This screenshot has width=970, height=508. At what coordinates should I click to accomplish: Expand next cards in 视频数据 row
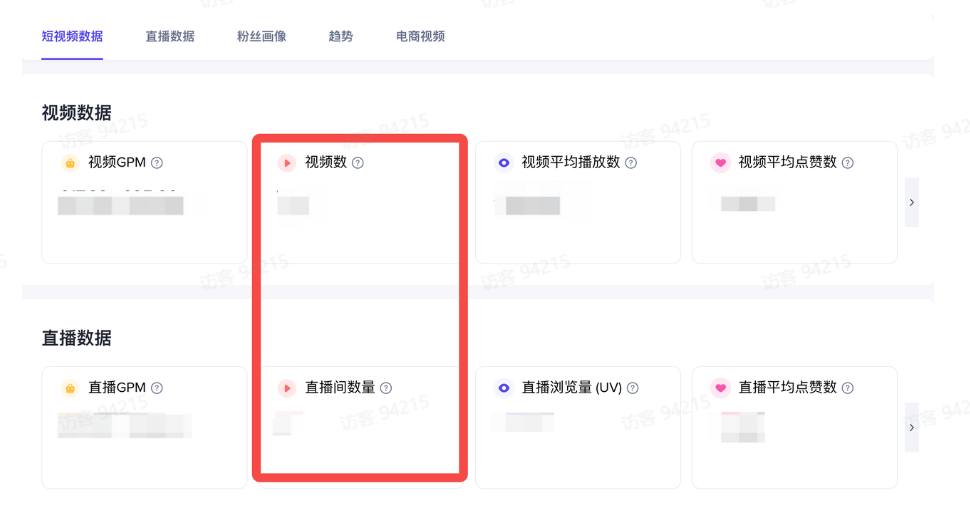pos(911,202)
